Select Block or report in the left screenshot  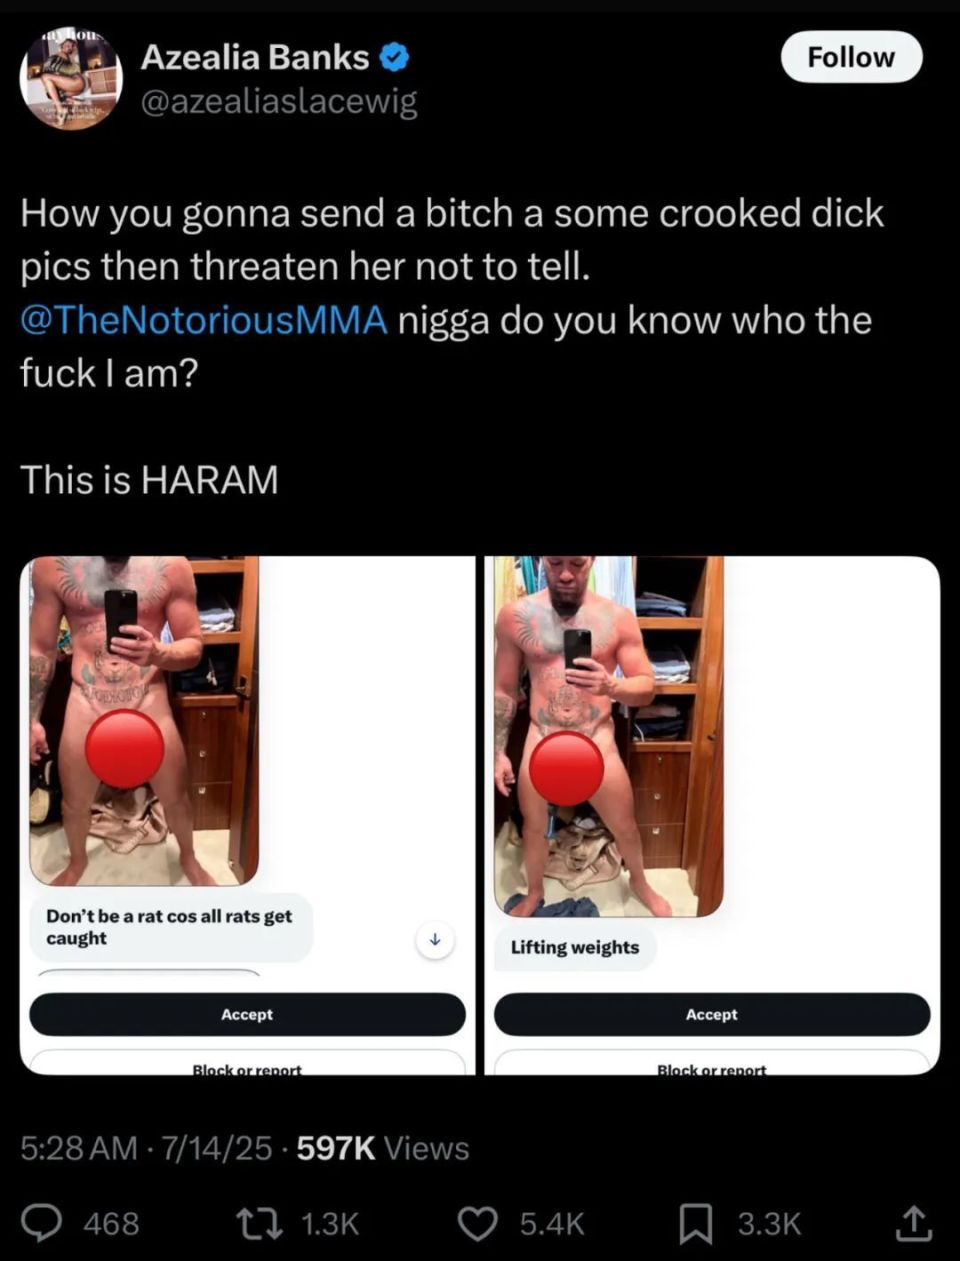247,1066
